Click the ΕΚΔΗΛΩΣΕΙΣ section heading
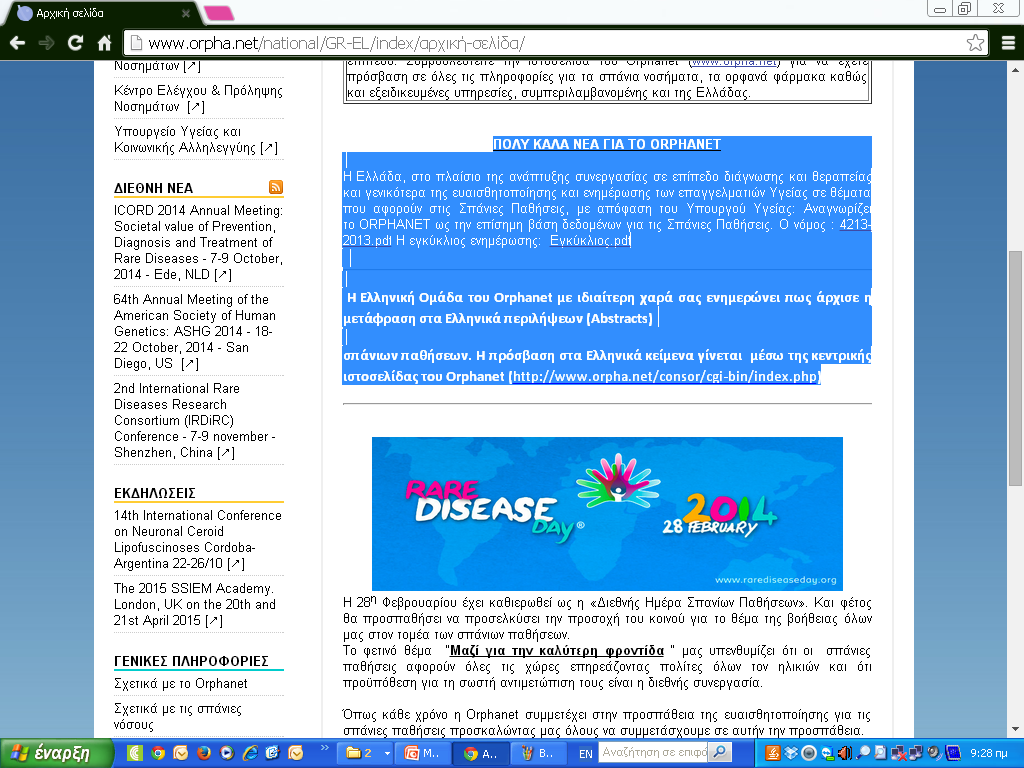 coord(155,493)
